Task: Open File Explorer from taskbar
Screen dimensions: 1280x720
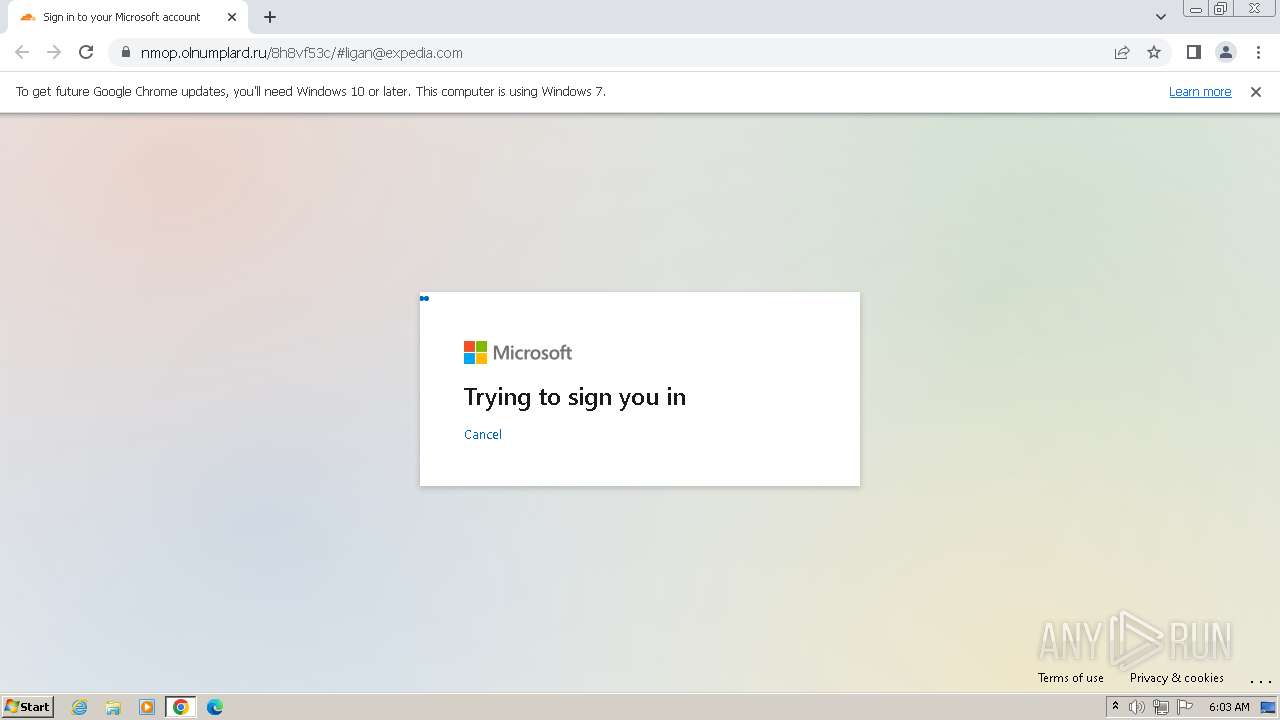Action: click(113, 707)
